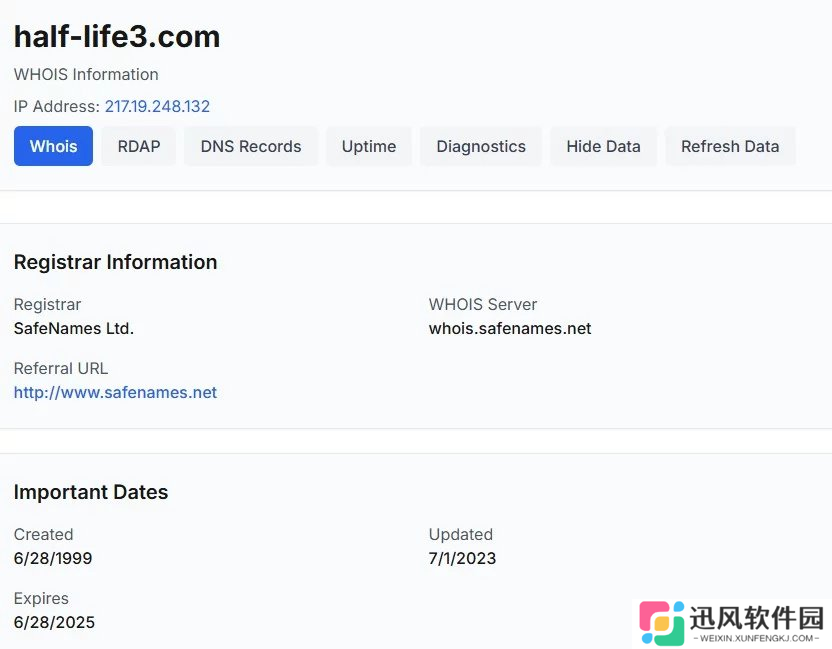Image resolution: width=832 pixels, height=649 pixels.
Task: Click the updated date 7/1/2023
Action: (462, 558)
